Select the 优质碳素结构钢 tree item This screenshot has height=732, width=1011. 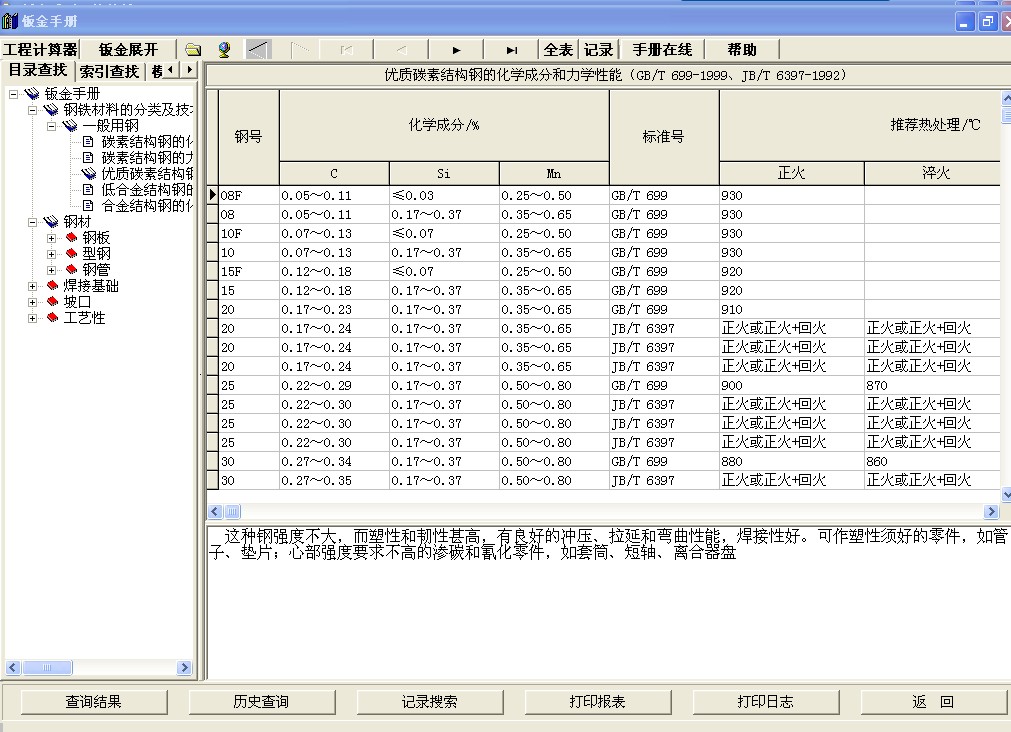(x=147, y=173)
